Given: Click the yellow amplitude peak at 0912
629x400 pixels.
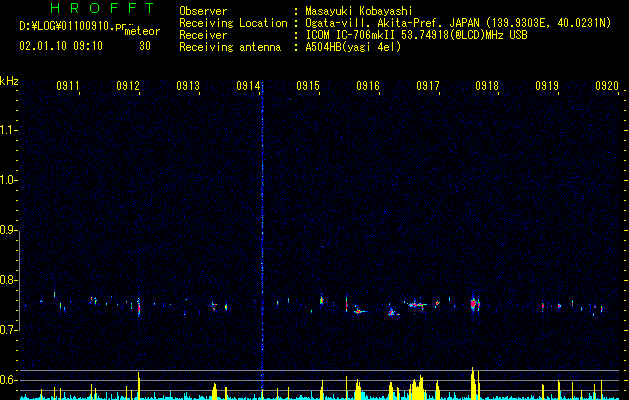Looking at the screenshot, I should click(x=139, y=386).
